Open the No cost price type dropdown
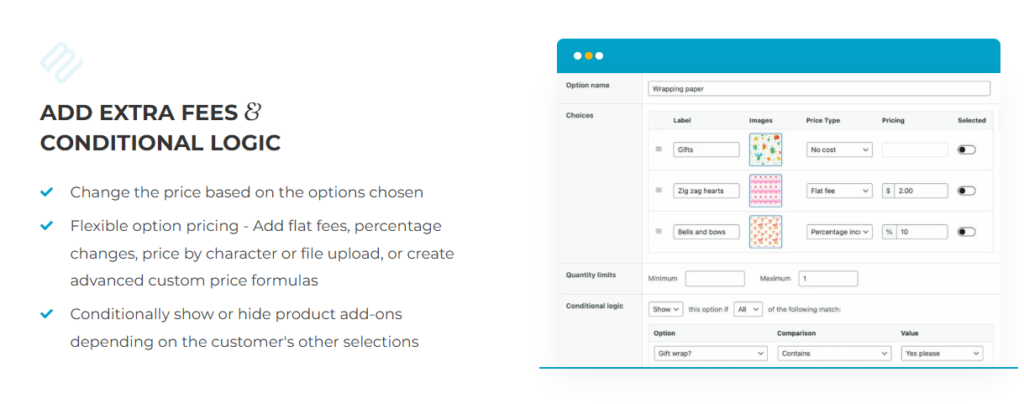The height and width of the screenshot is (404, 1024). [x=839, y=149]
